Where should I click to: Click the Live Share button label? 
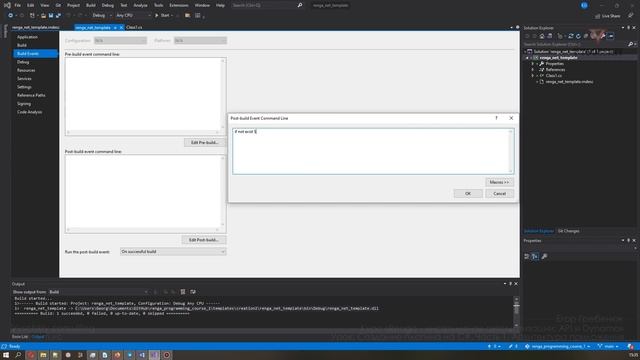pyautogui.click(x=611, y=16)
